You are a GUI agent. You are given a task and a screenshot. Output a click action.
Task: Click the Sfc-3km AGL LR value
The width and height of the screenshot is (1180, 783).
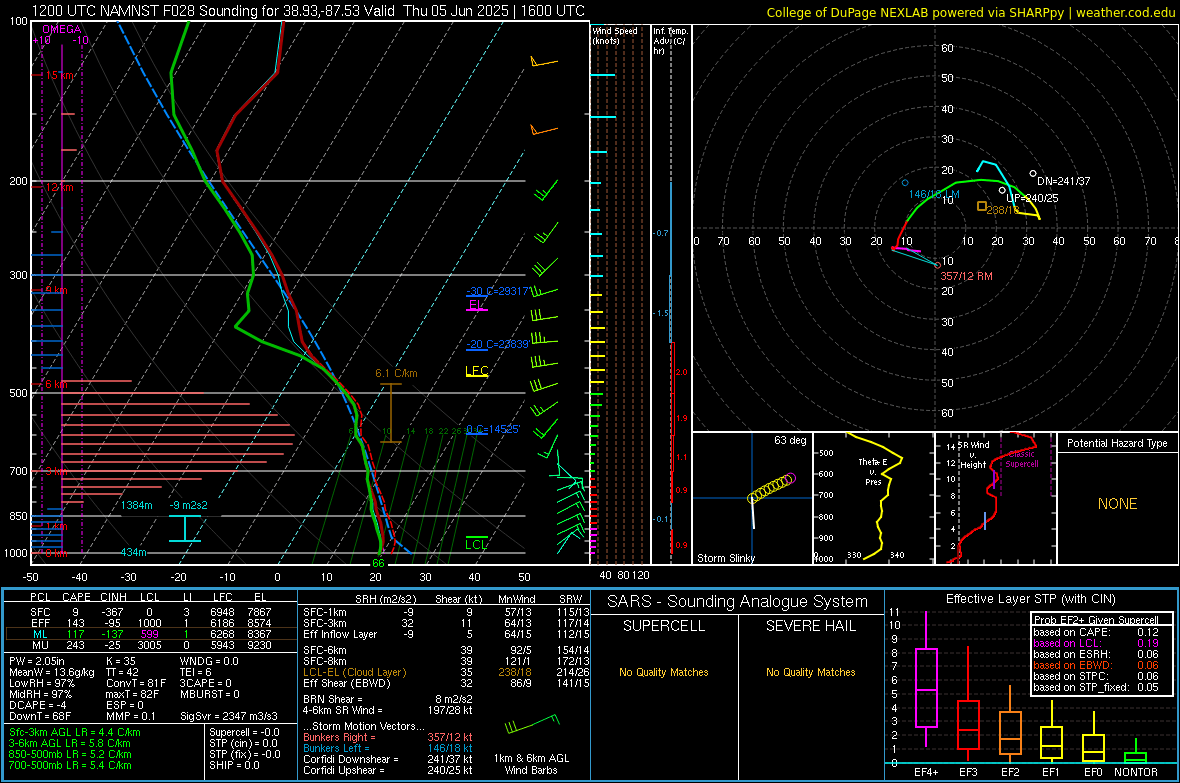(75, 732)
